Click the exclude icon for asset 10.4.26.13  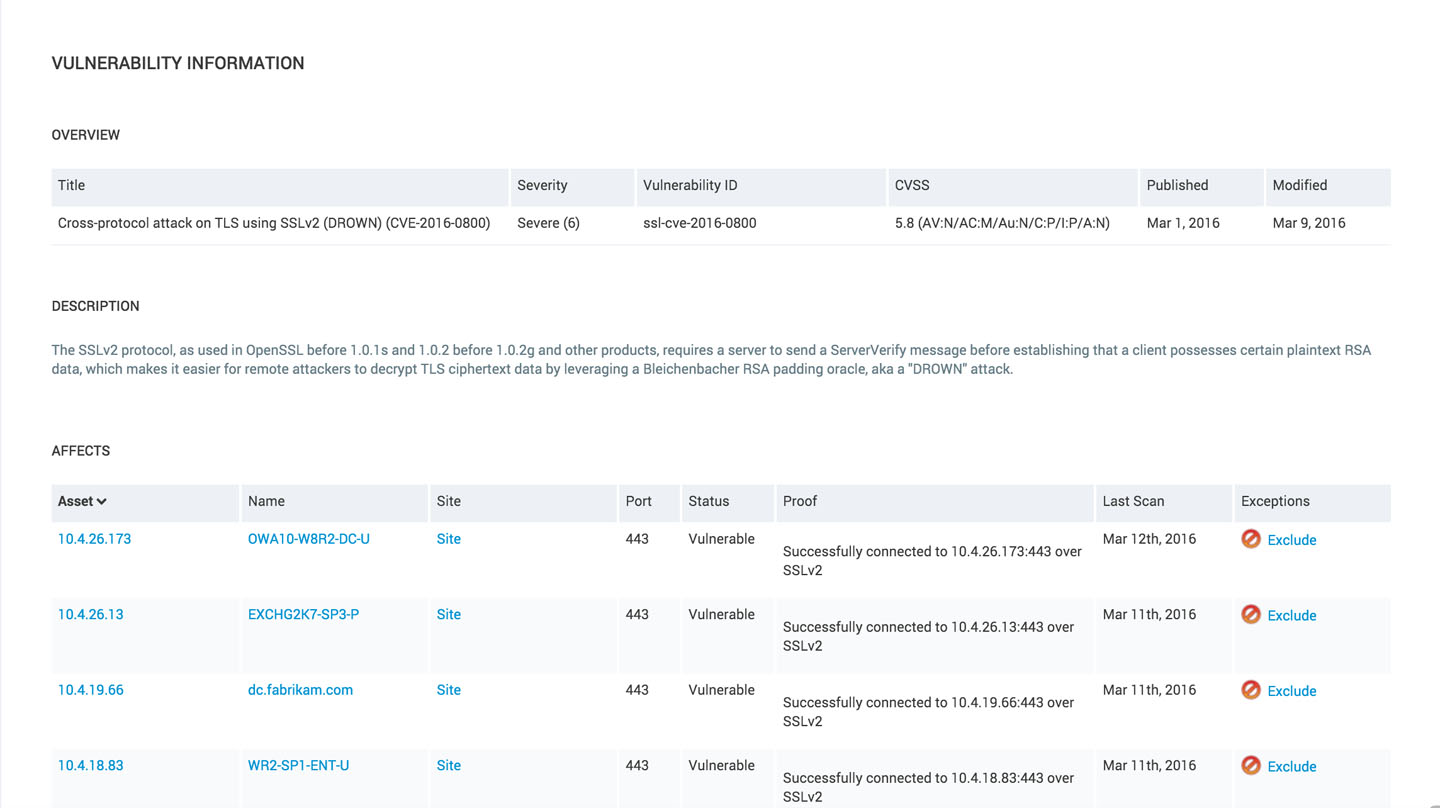tap(1250, 615)
